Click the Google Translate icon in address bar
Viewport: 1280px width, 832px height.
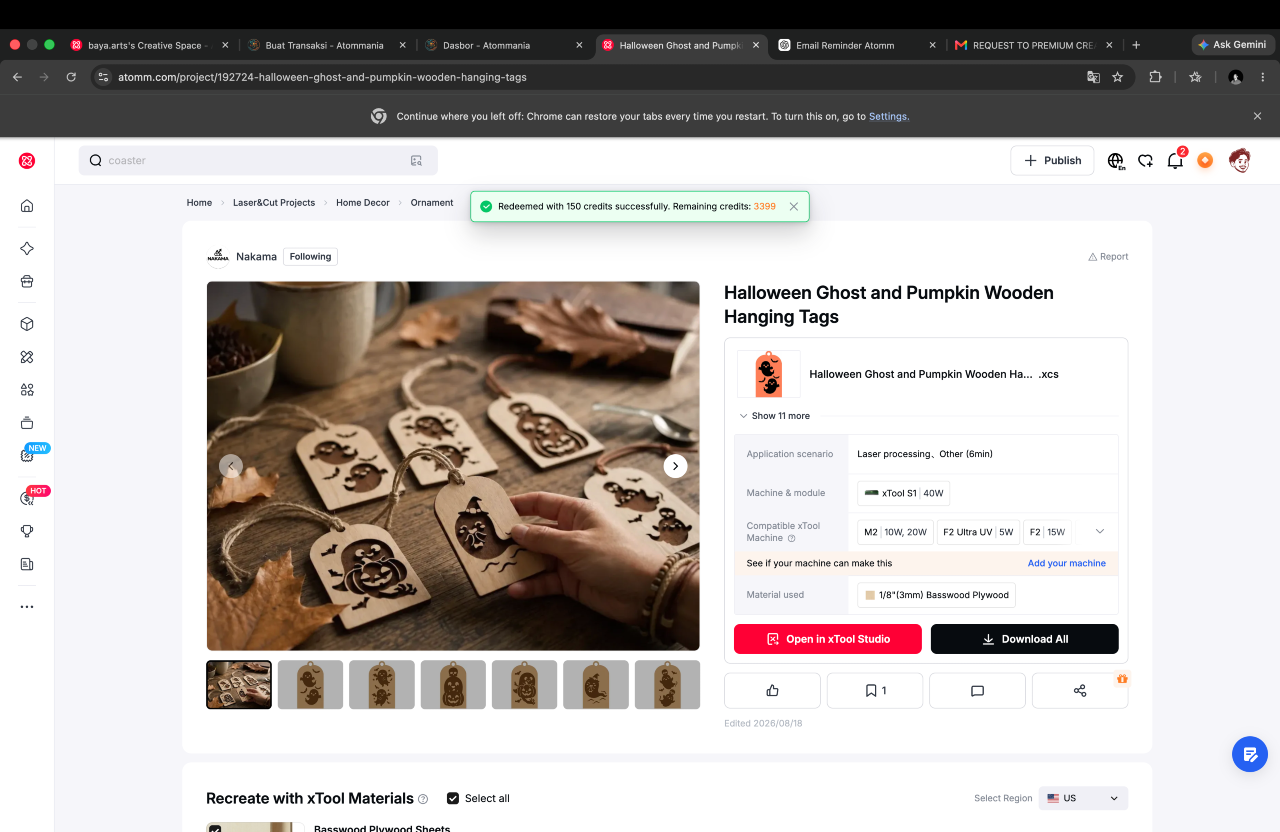pyautogui.click(x=1093, y=77)
